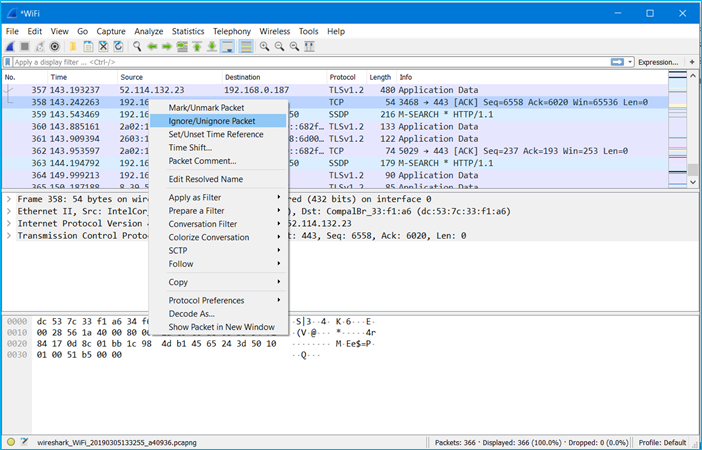
Task: Toggle auto-scroll during live capture
Action: 227,47
